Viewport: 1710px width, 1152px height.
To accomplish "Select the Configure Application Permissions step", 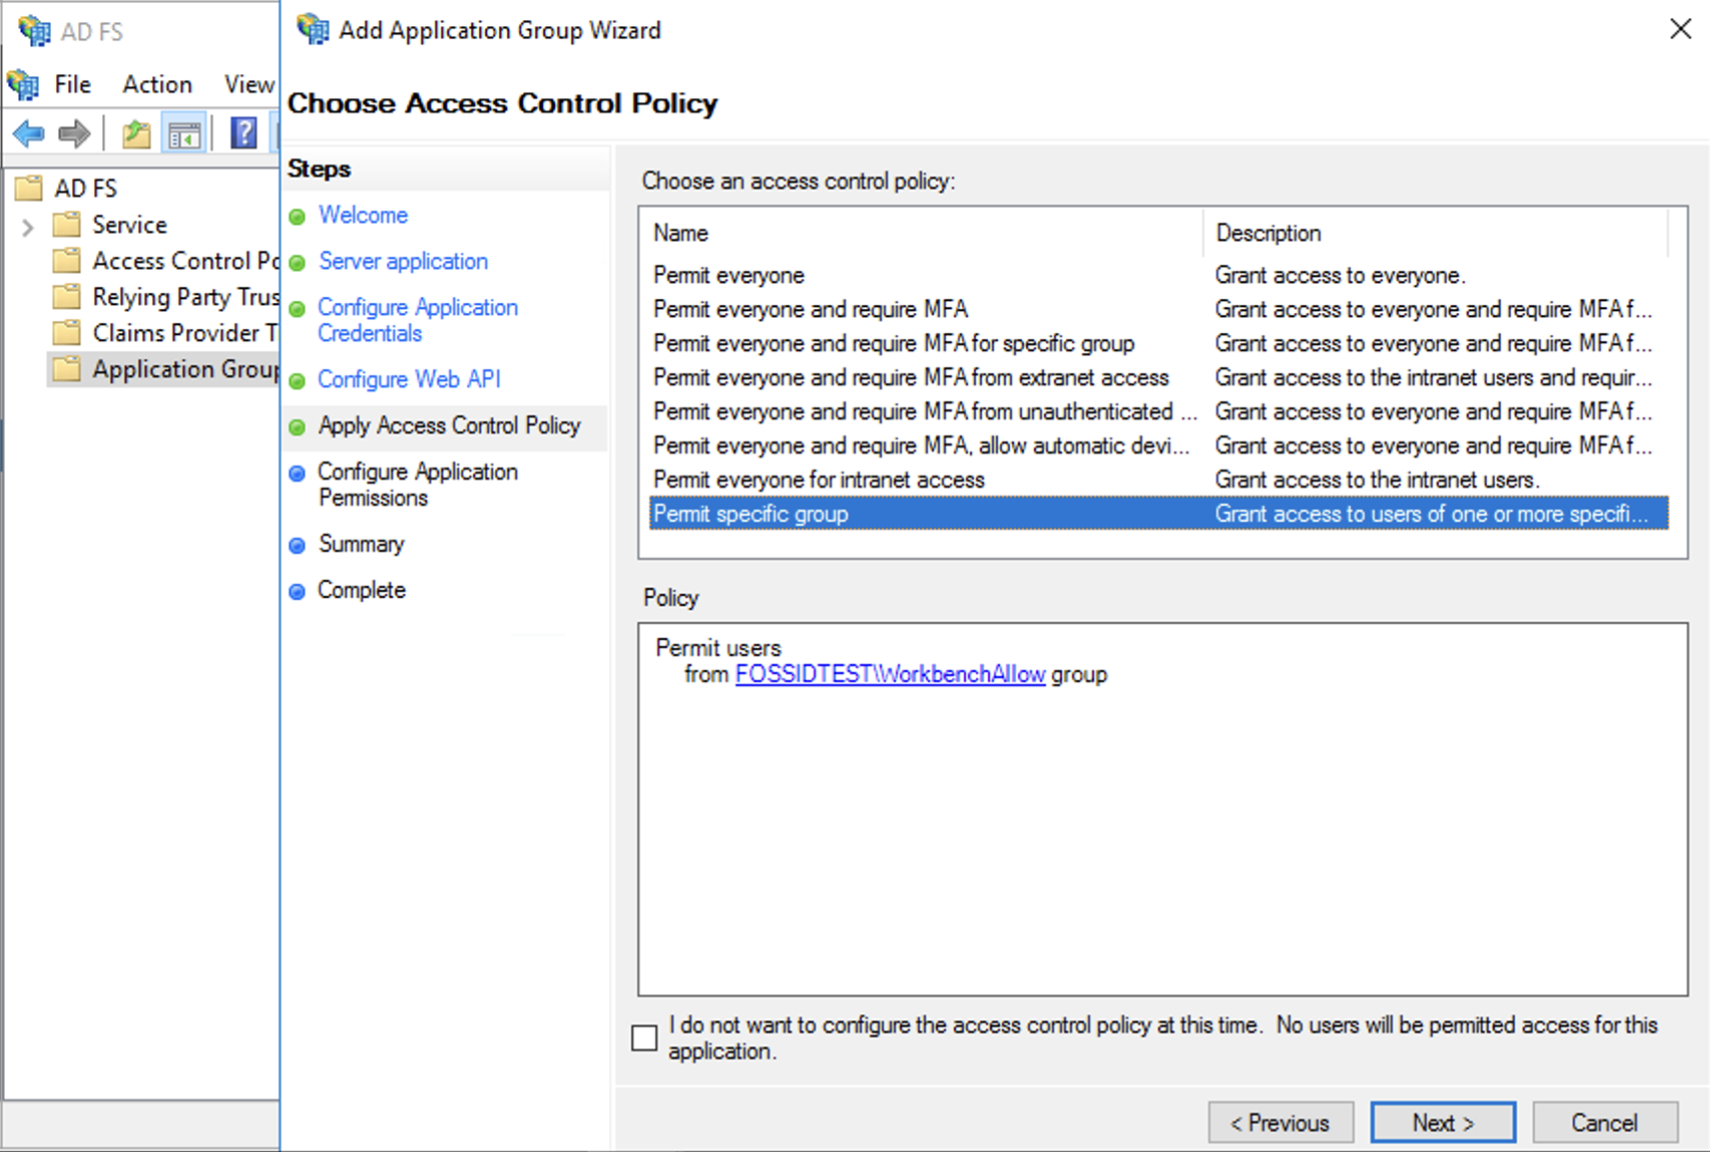I will pos(418,484).
